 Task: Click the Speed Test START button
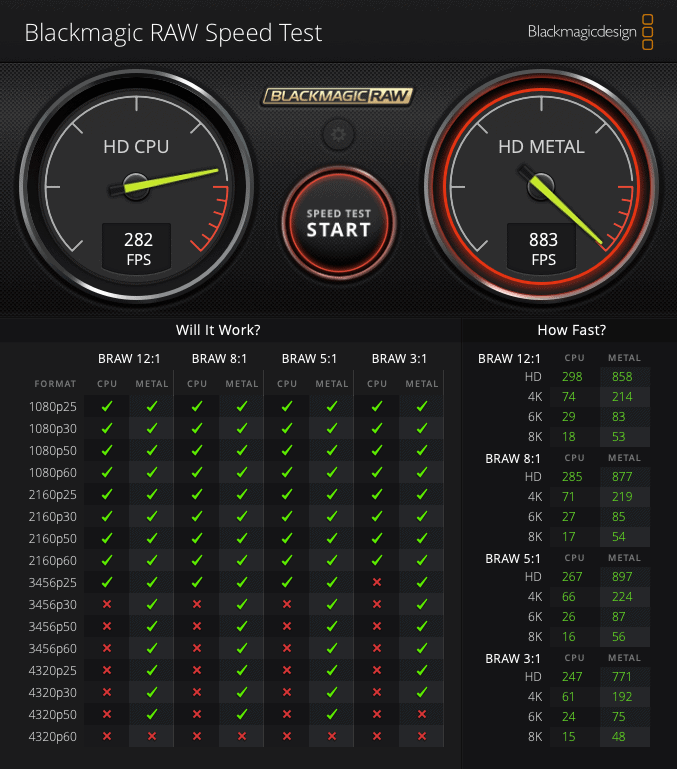tap(338, 222)
